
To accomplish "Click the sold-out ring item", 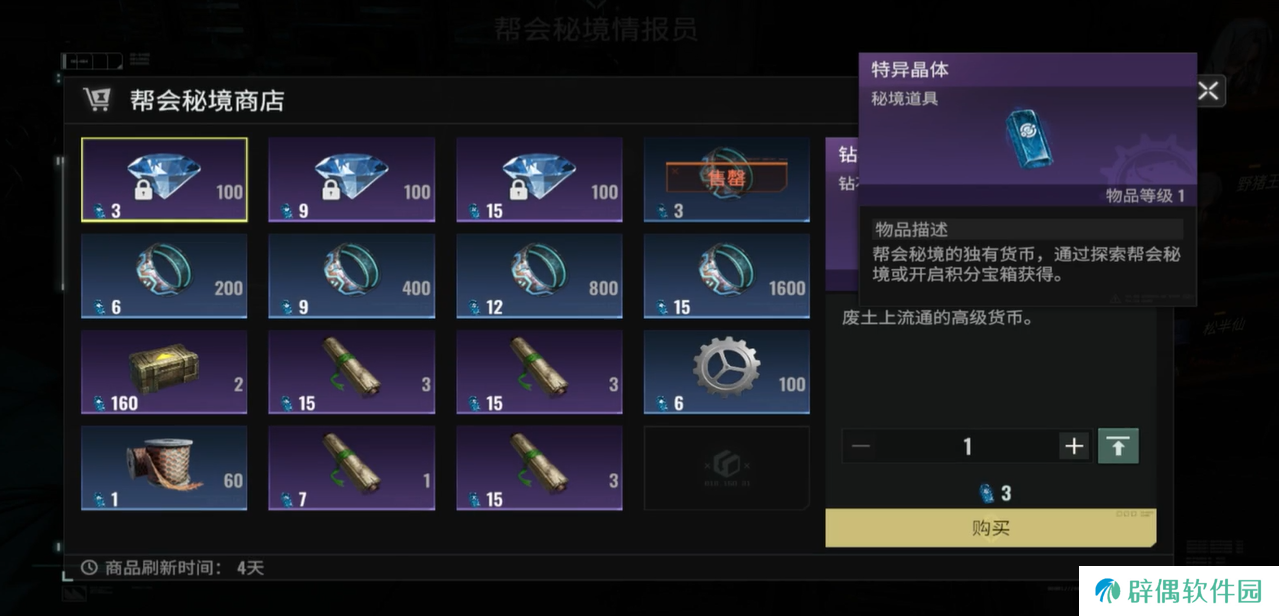I will pos(727,180).
